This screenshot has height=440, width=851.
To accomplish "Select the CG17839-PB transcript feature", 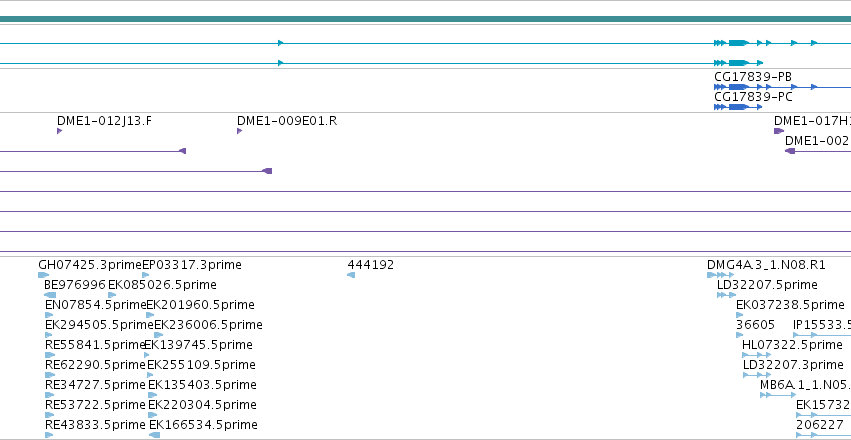I will 783,87.
